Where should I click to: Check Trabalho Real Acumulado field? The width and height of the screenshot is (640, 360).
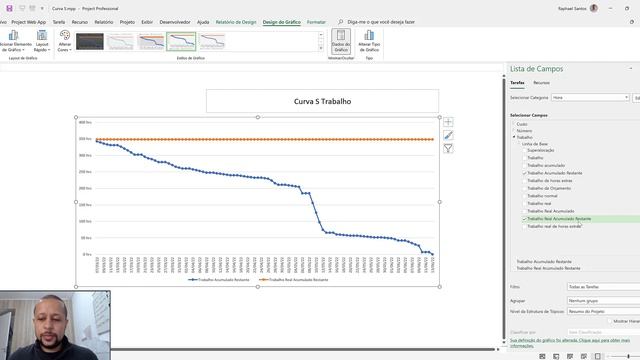524,211
